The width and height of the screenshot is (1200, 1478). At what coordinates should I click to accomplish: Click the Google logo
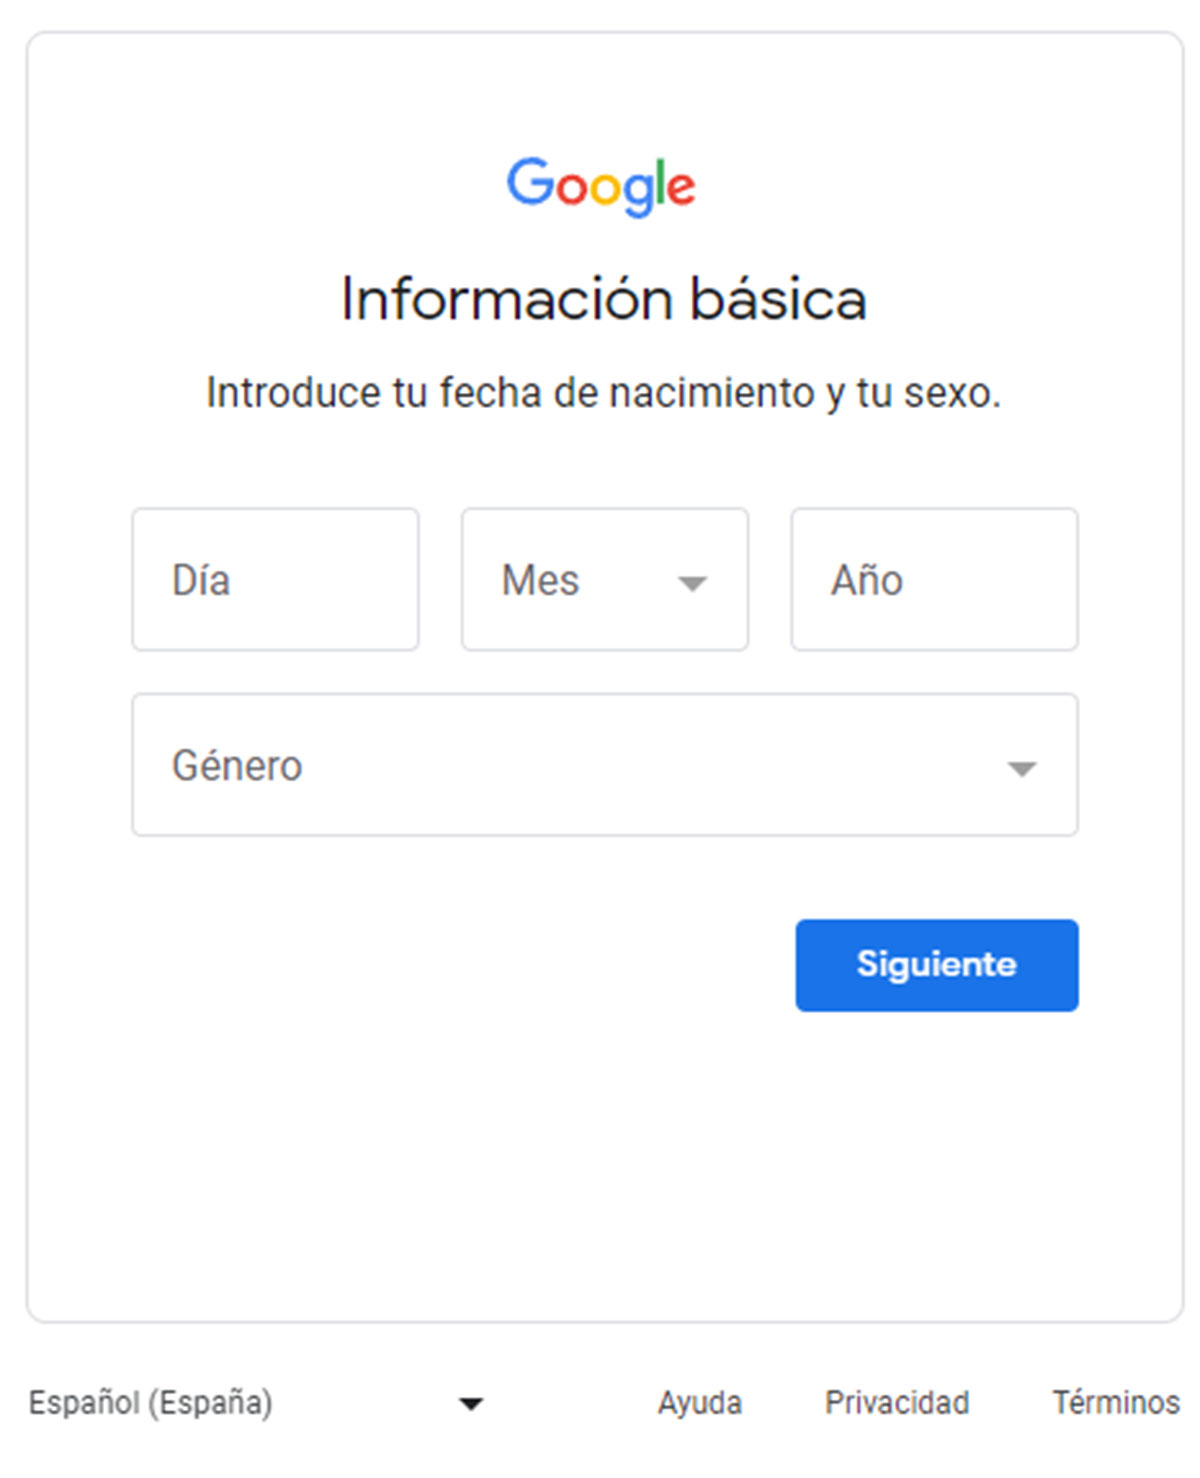pyautogui.click(x=601, y=186)
